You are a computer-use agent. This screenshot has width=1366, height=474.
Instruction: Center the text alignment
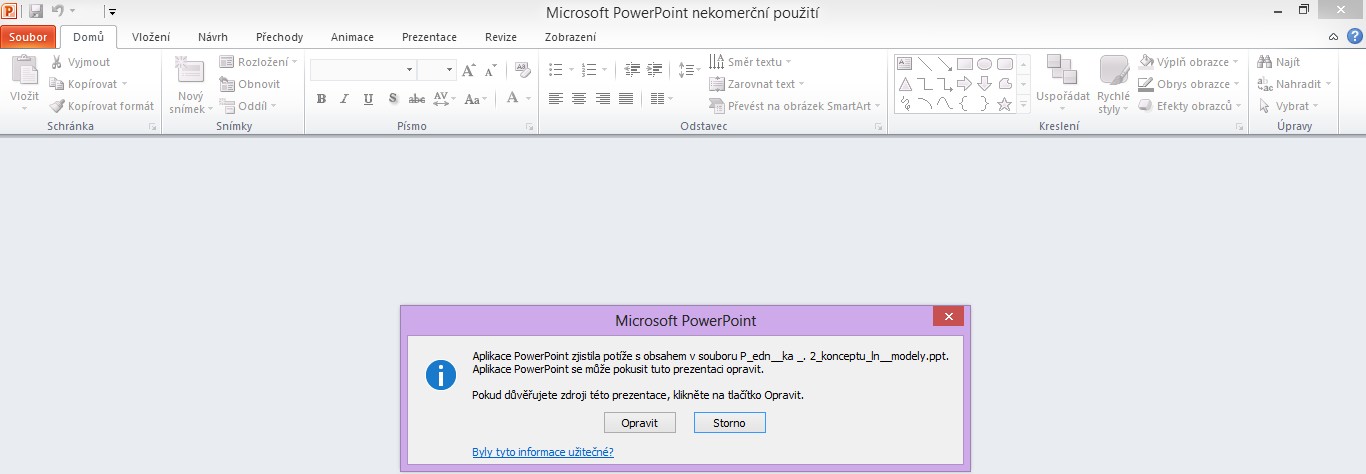point(579,98)
